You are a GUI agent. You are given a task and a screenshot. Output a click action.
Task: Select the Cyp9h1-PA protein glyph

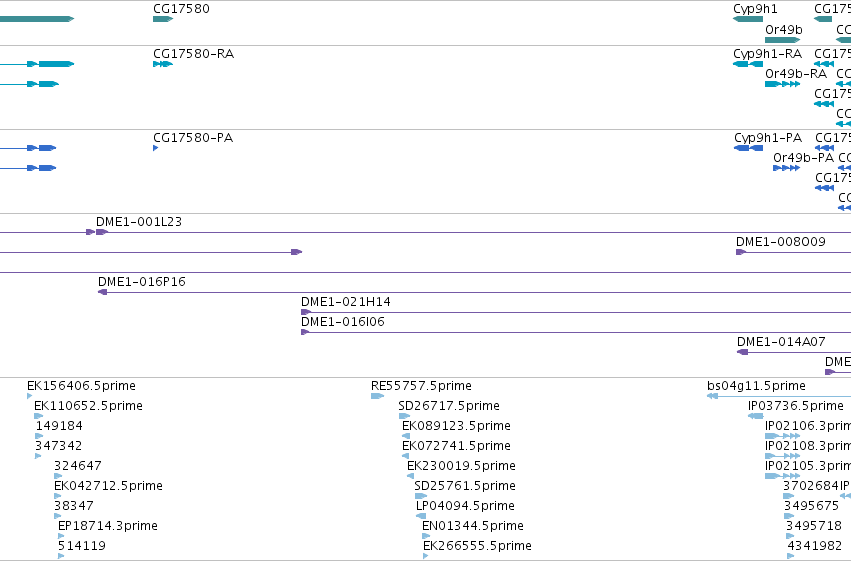pyautogui.click(x=748, y=148)
